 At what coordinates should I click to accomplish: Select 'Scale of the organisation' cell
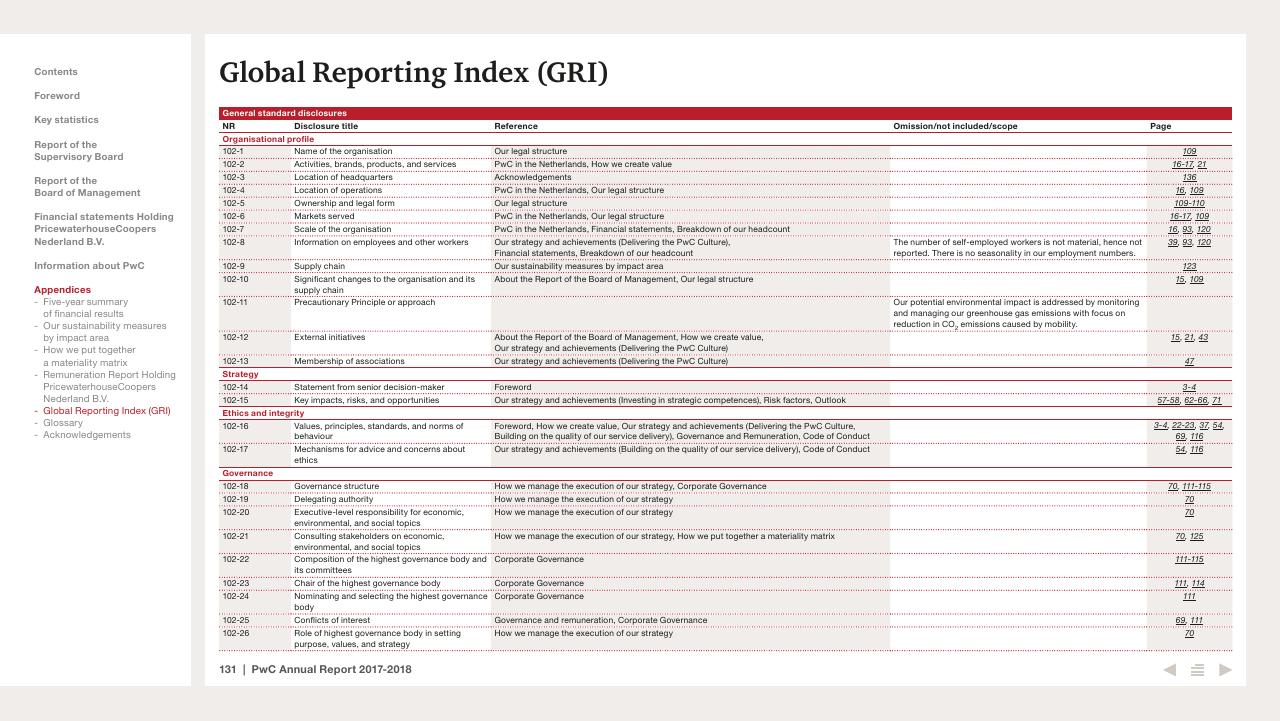(x=342, y=230)
